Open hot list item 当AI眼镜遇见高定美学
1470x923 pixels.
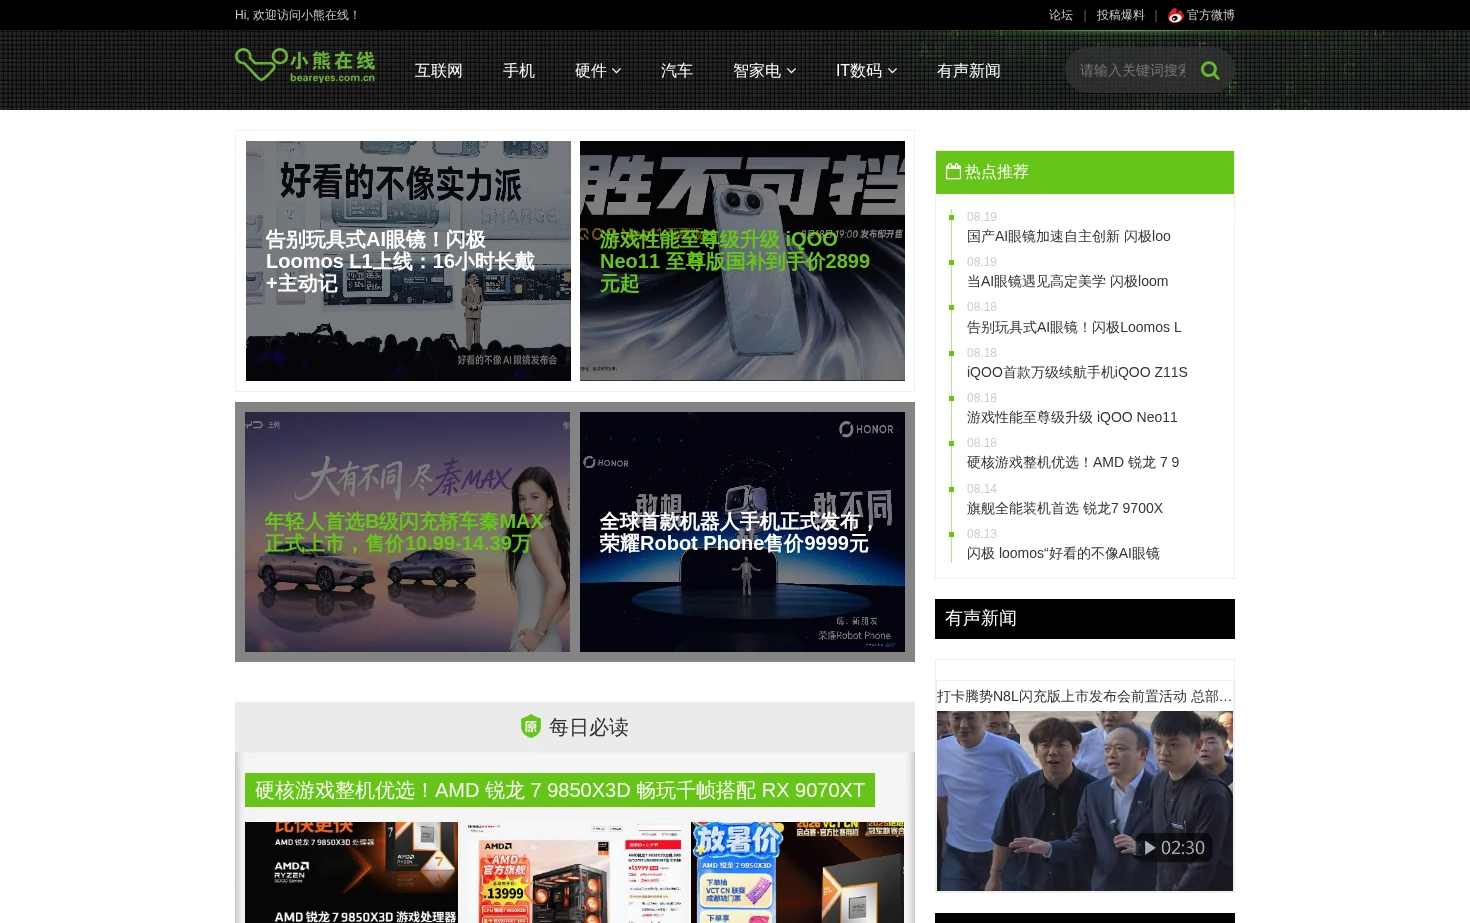coord(1067,281)
